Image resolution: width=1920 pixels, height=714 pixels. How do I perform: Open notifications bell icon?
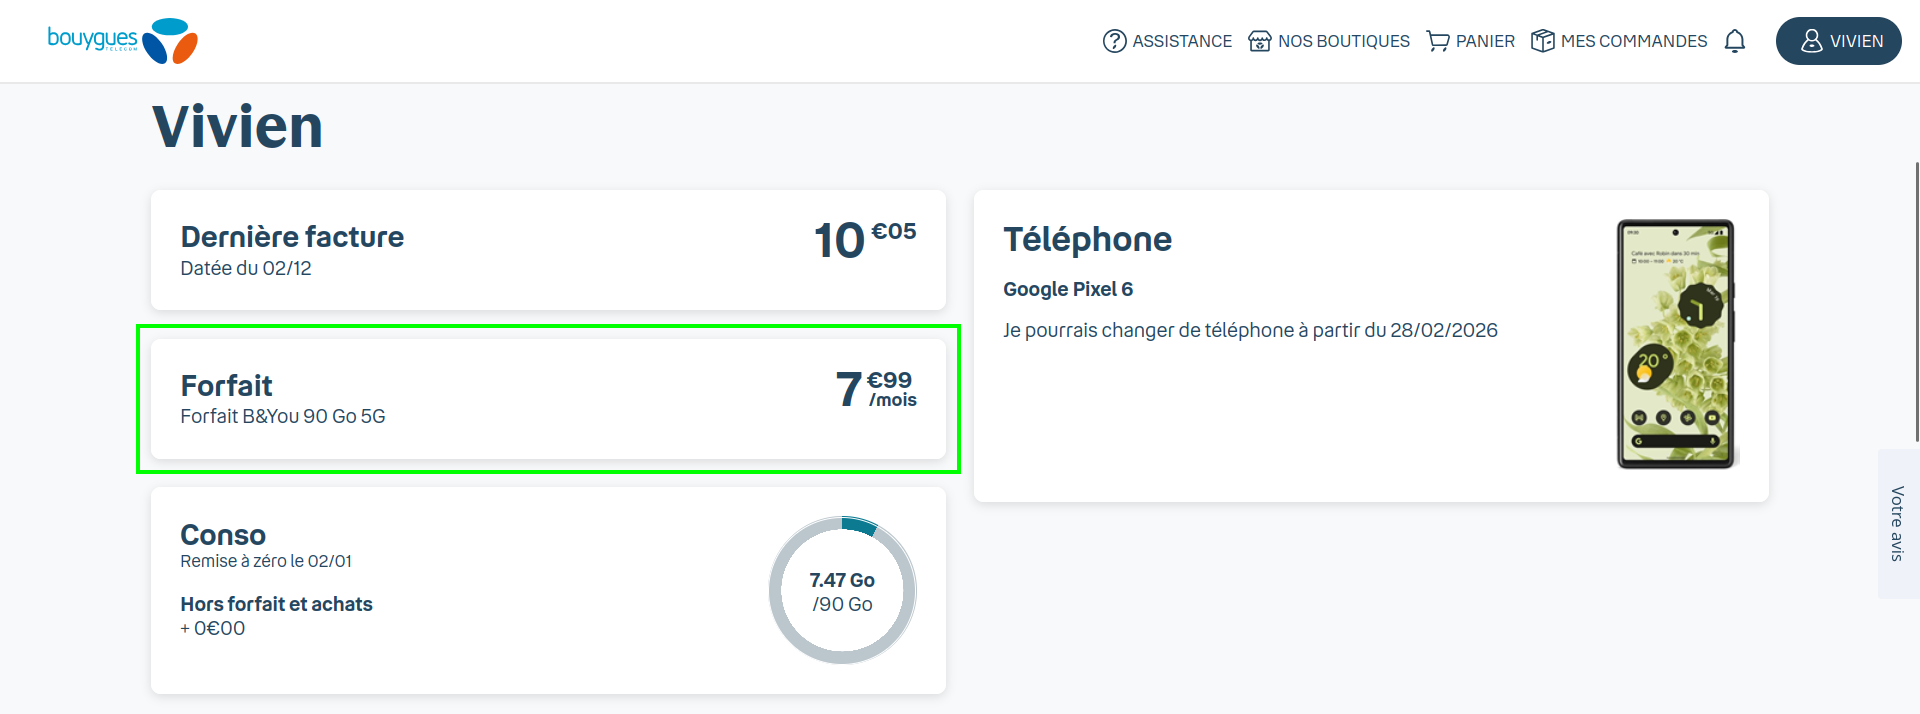[x=1735, y=41]
